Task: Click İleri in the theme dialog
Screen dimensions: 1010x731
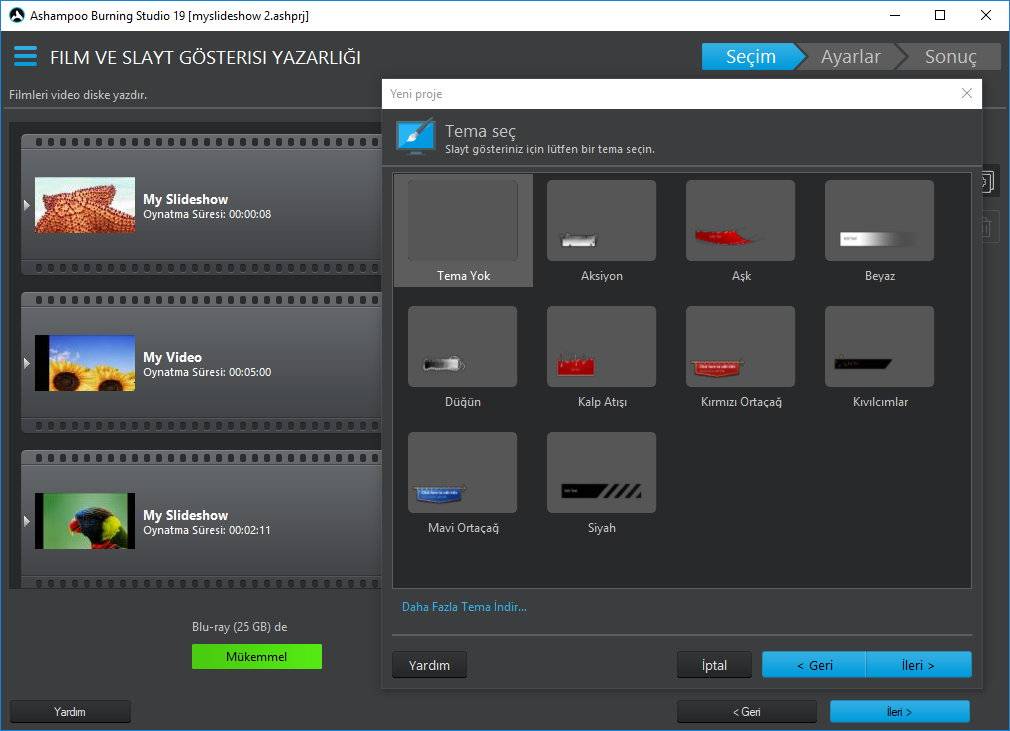Action: 918,665
